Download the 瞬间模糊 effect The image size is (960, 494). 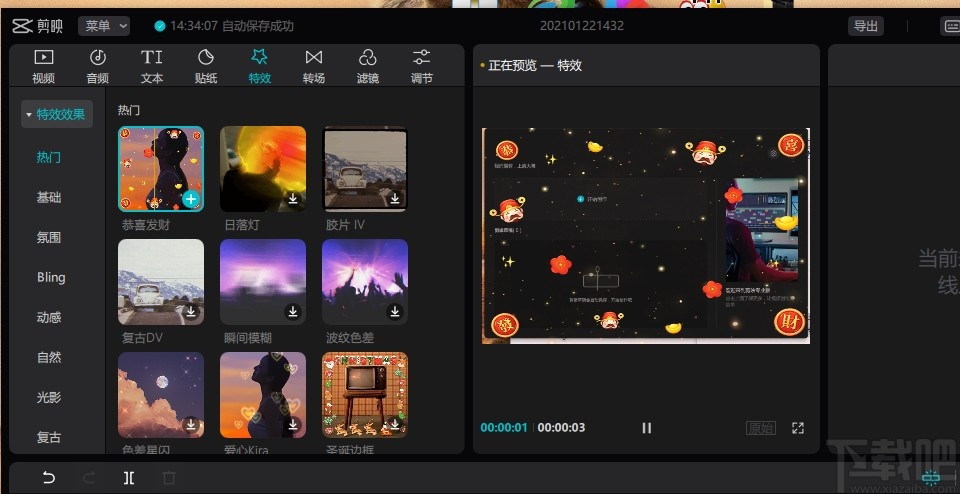coord(293,312)
